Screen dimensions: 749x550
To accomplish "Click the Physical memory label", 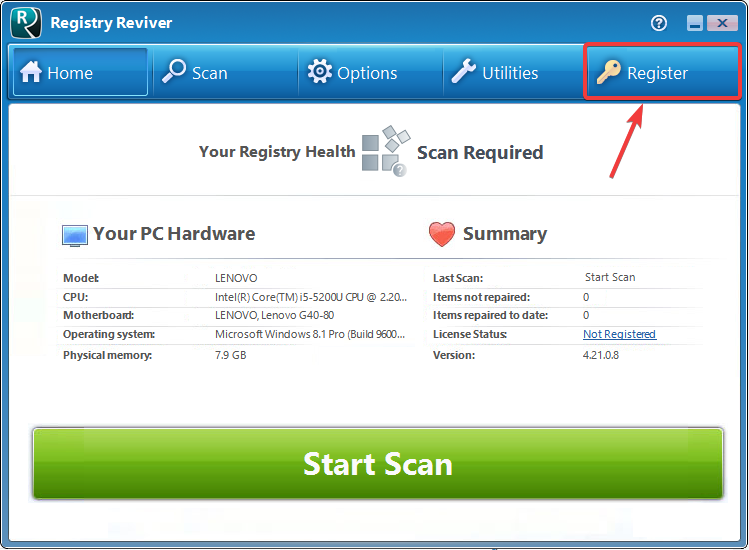I will click(107, 355).
